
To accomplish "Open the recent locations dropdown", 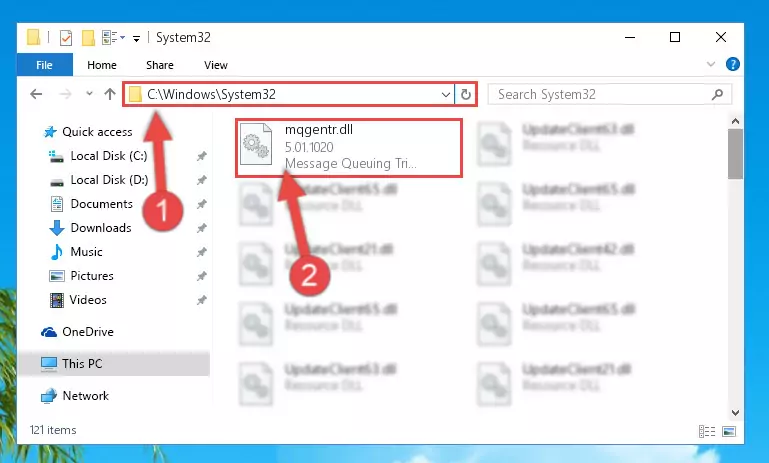I will click(89, 93).
